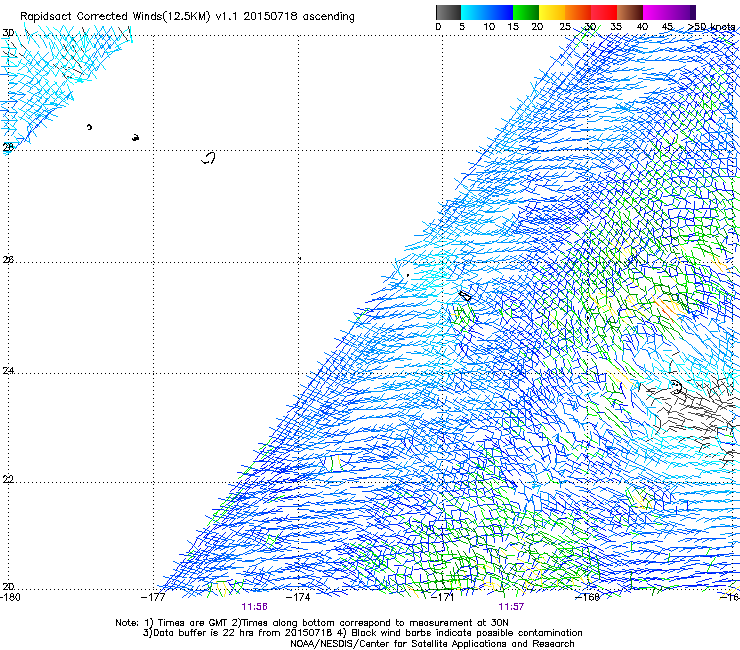Screen dimensions: 740x650
Task: Click the '-174' longitude label
Action: tap(298, 597)
